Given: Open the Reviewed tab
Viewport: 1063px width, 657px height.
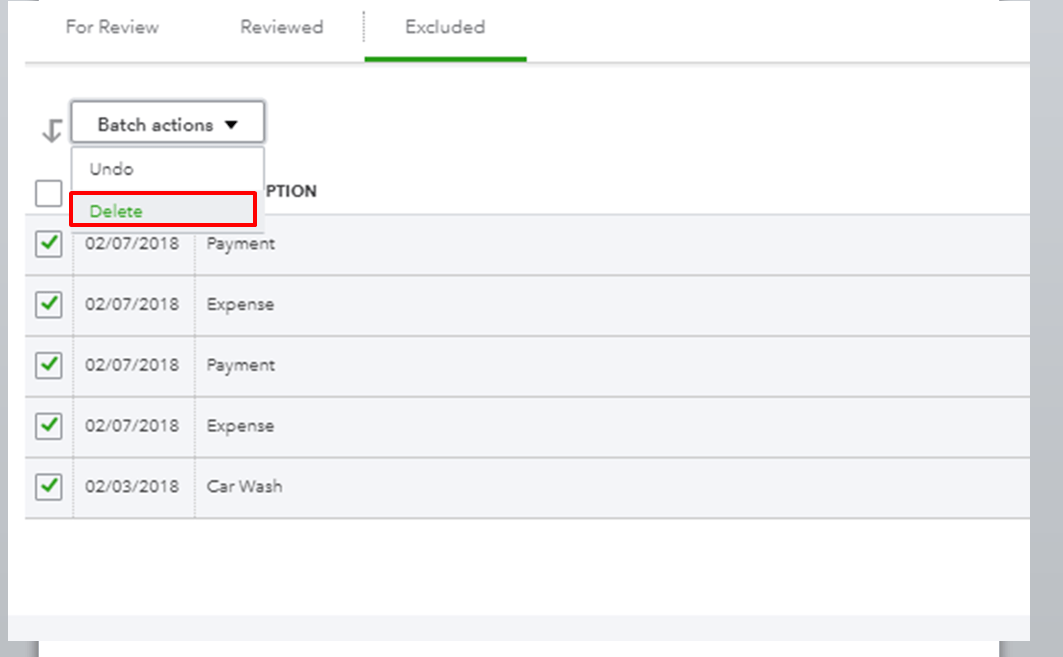Looking at the screenshot, I should coord(281,28).
